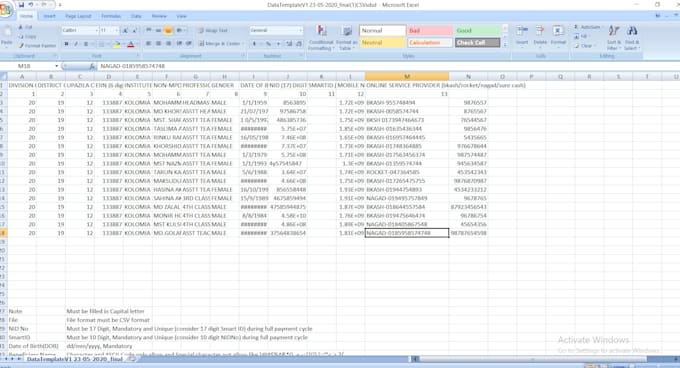The height and width of the screenshot is (368, 680).
Task: Switch to the Data tab
Action: 136,16
